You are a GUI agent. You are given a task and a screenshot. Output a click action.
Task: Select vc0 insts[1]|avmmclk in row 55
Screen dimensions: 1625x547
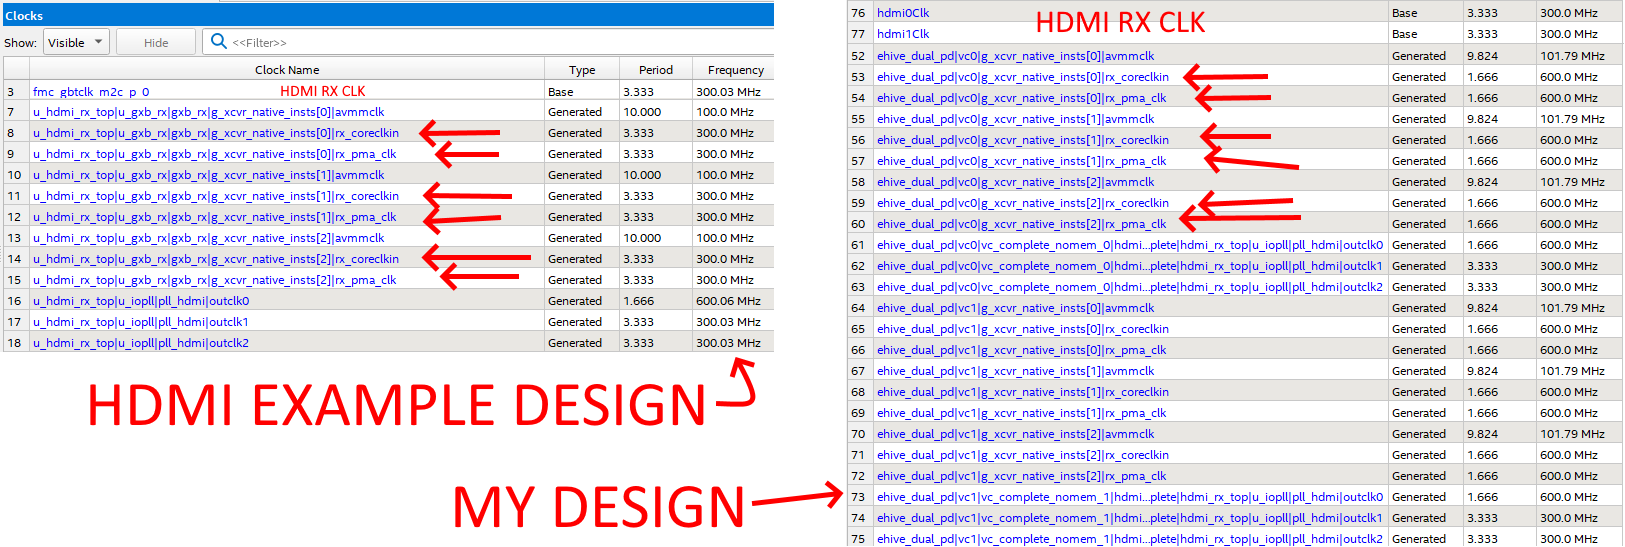pos(1016,119)
